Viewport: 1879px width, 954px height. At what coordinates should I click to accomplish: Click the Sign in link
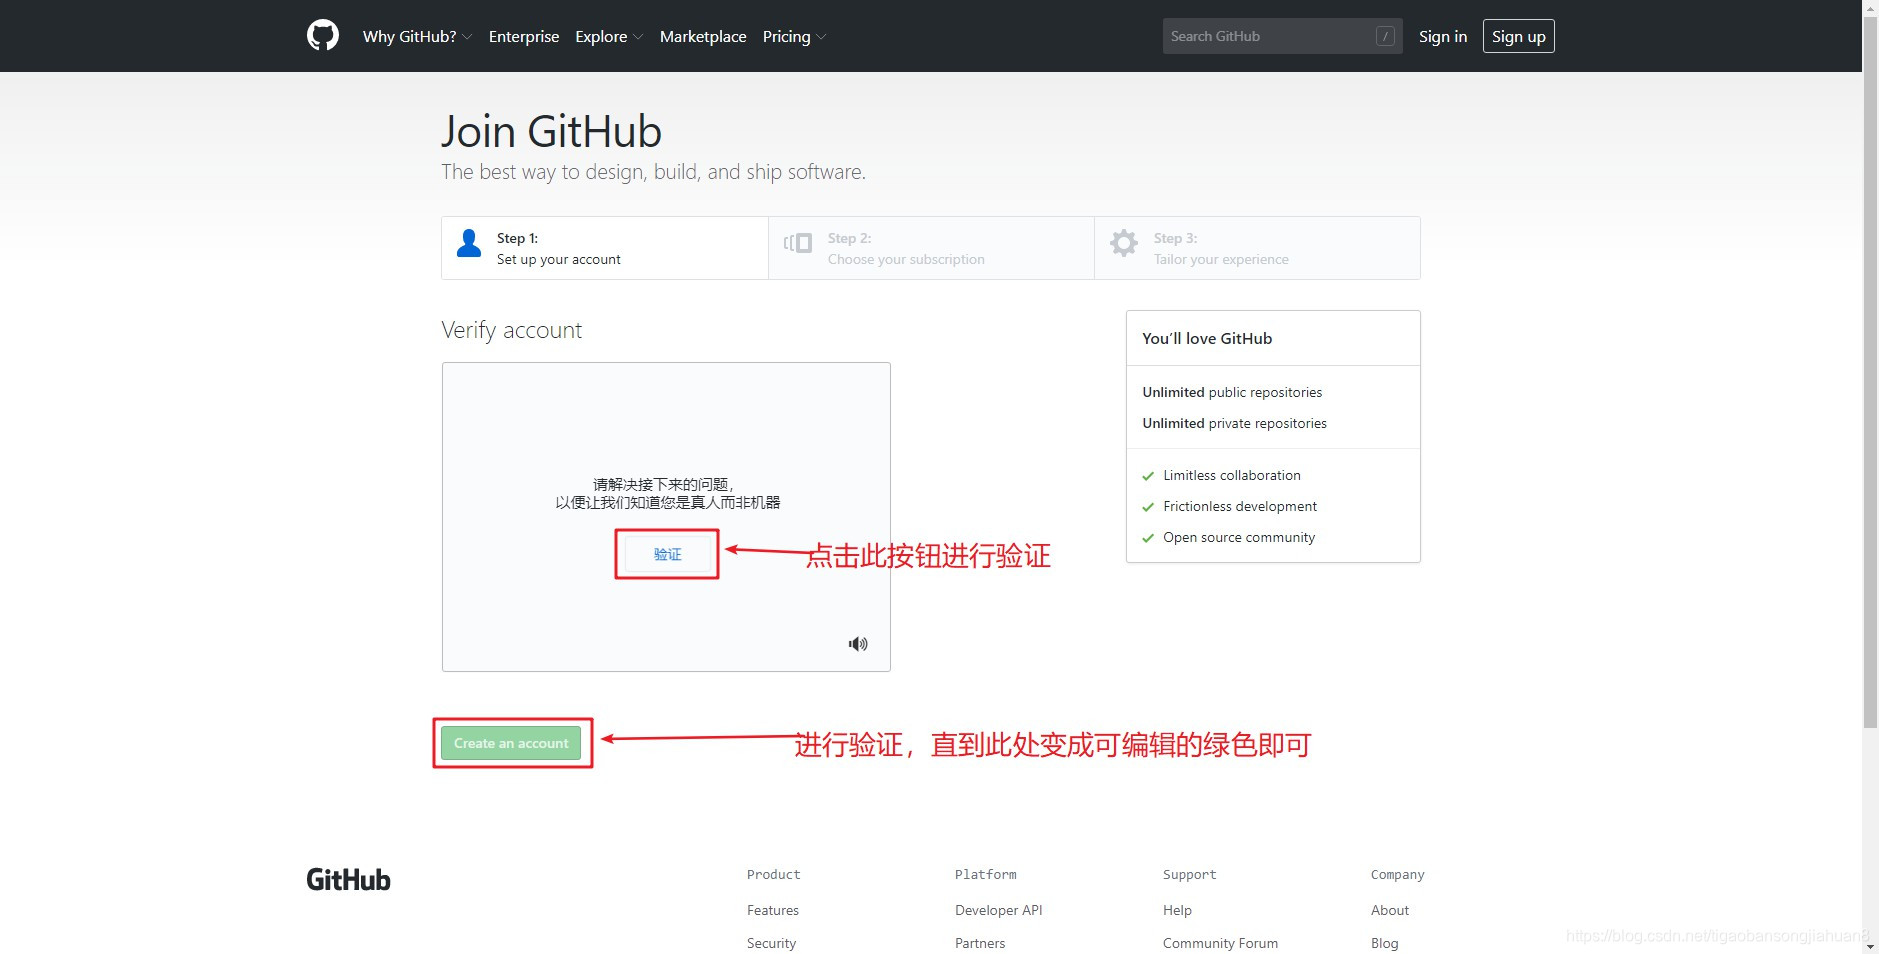pyautogui.click(x=1443, y=36)
